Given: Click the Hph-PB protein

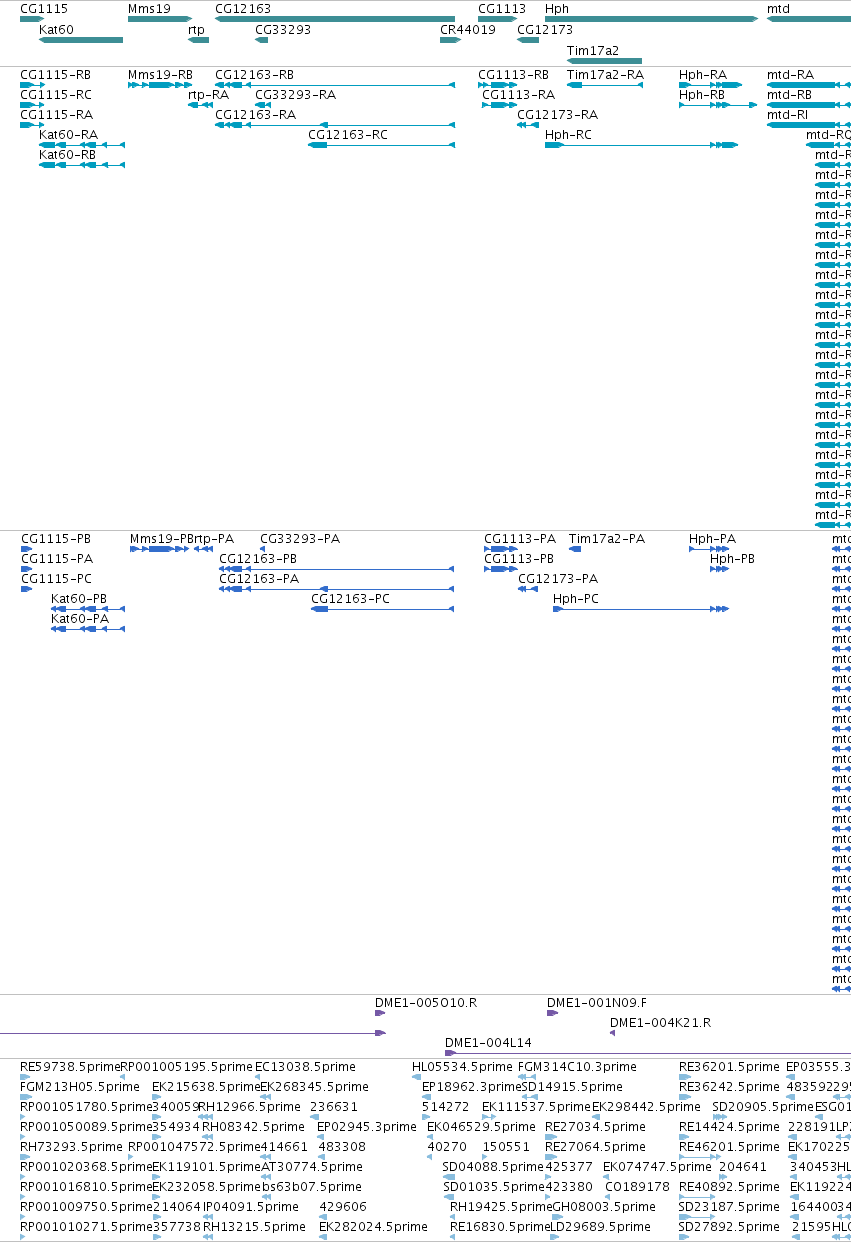Looking at the screenshot, I should tap(733, 559).
